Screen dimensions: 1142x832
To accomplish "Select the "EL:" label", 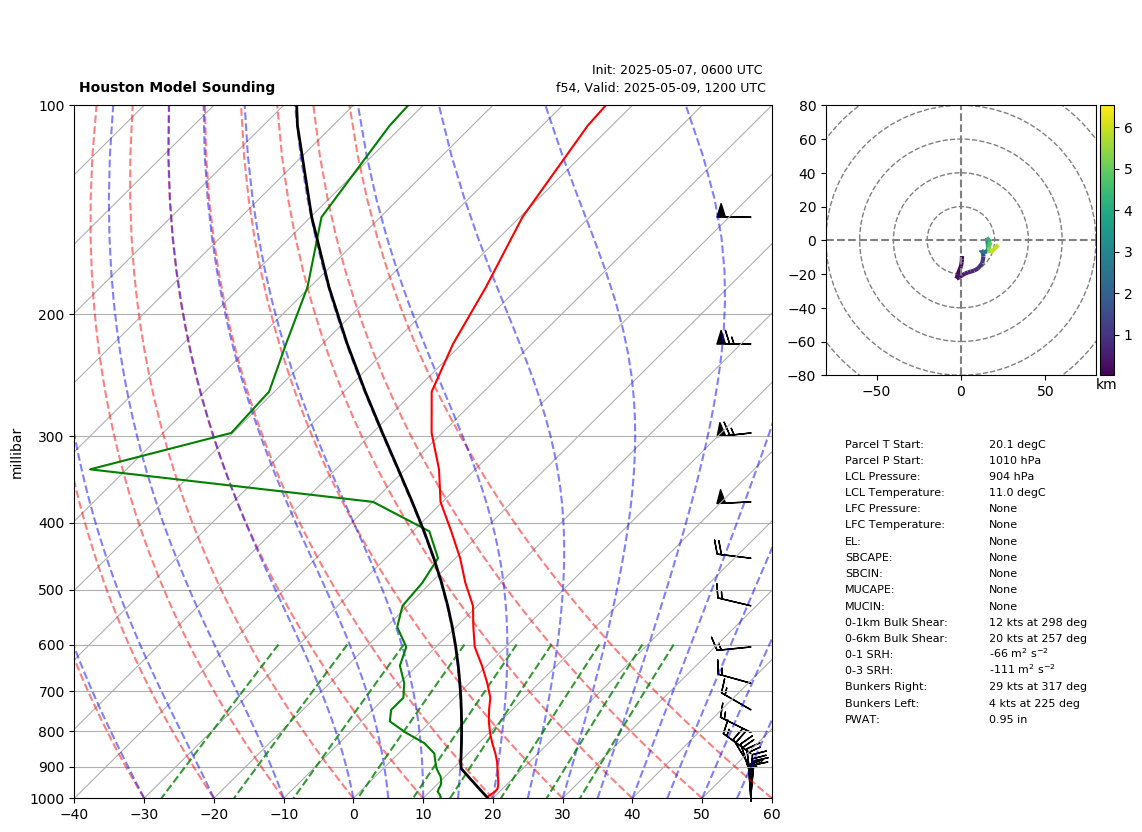I will click(x=852, y=541).
